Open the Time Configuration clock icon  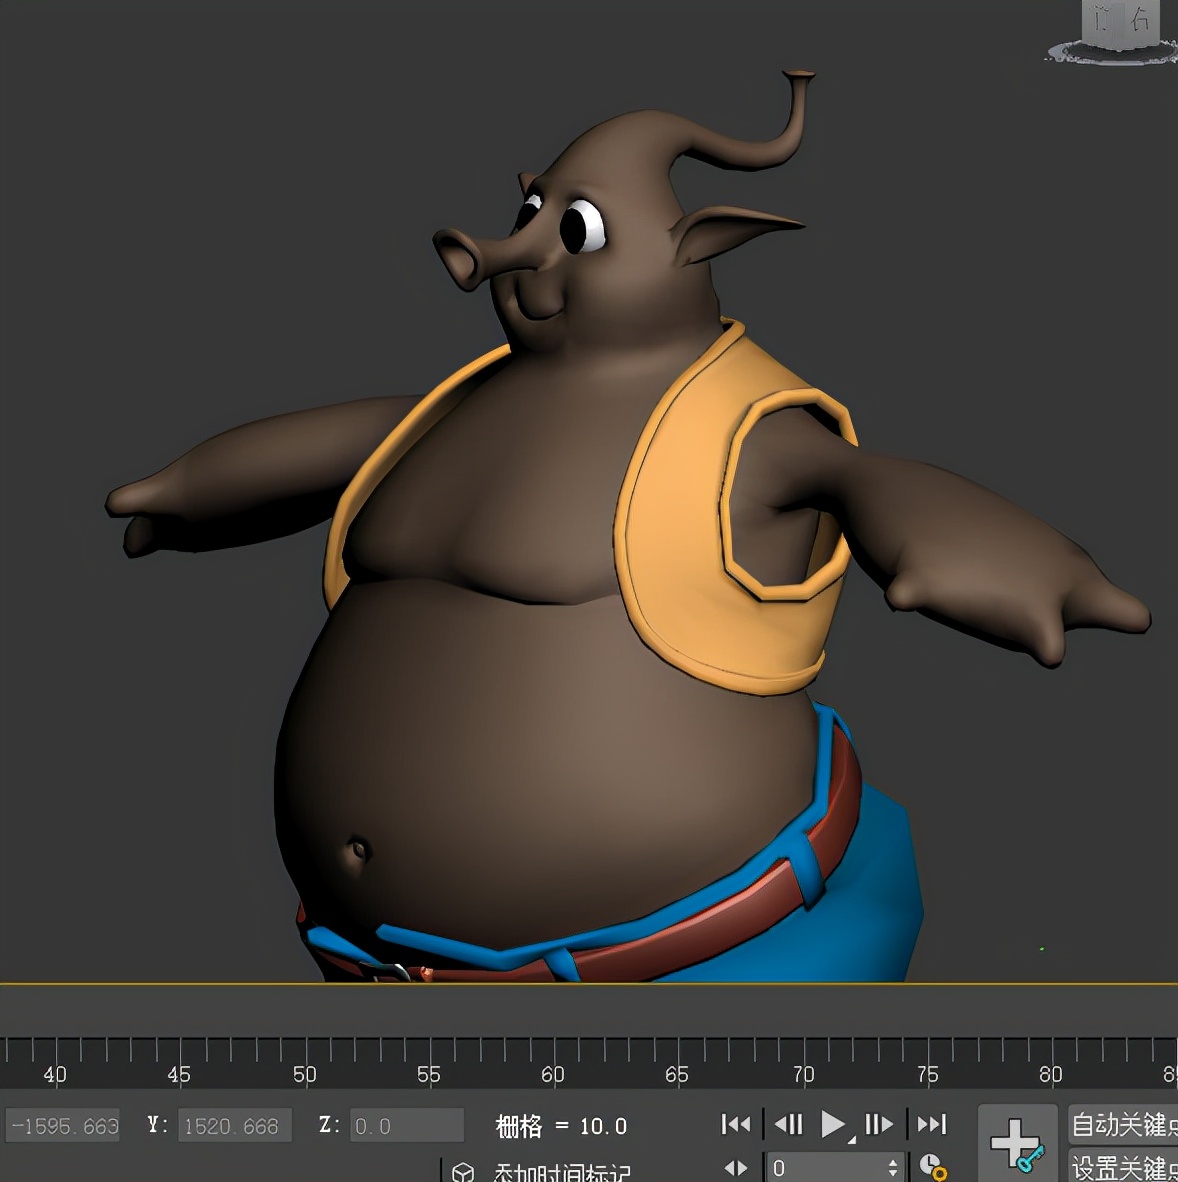(932, 1167)
